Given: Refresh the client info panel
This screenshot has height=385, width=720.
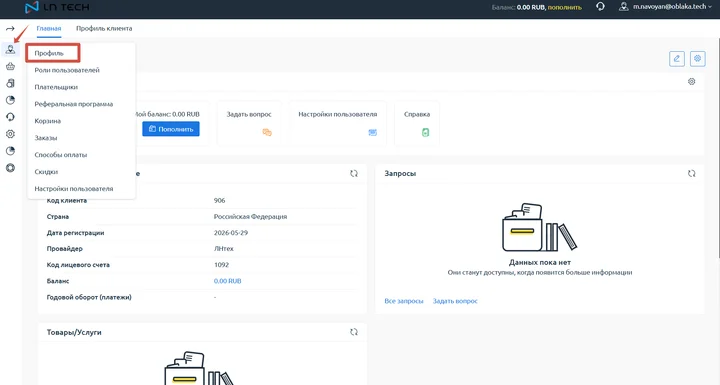Looking at the screenshot, I should pyautogui.click(x=354, y=173).
